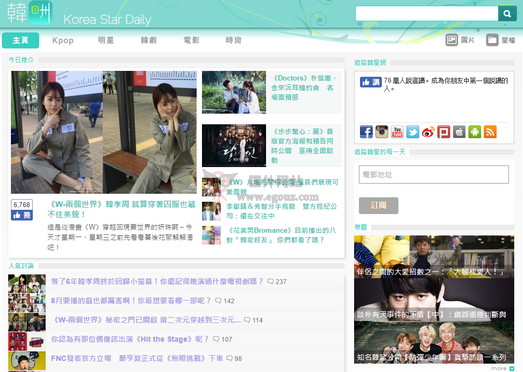The width and height of the screenshot is (523, 372).
Task: Click the pictures gallery icon in navigation
Action: tap(452, 40)
